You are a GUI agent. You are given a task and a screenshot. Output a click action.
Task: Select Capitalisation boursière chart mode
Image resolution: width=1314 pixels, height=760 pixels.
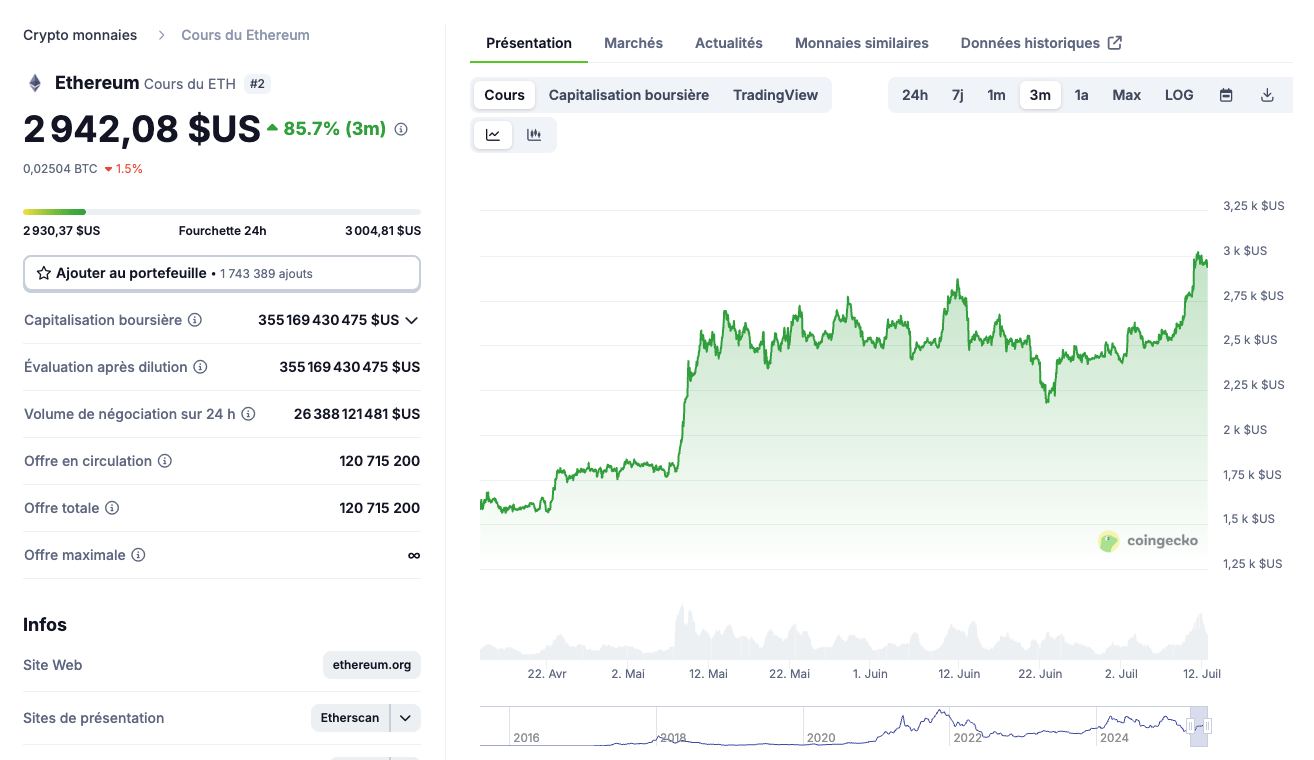[x=629, y=95]
